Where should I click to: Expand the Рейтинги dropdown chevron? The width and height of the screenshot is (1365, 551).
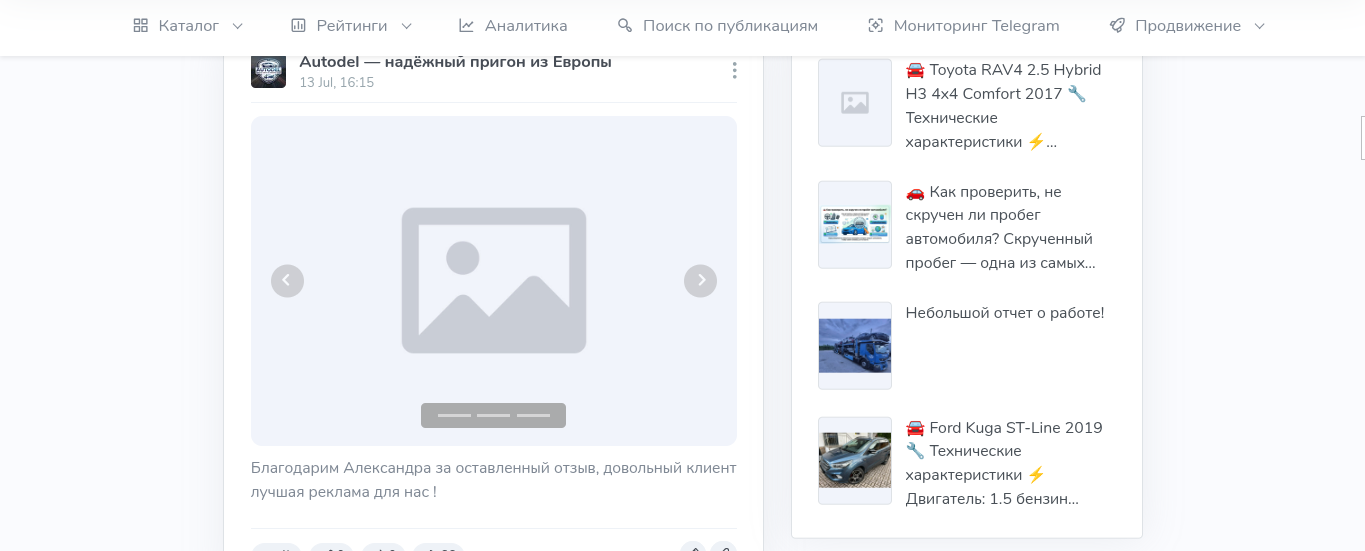[406, 26]
